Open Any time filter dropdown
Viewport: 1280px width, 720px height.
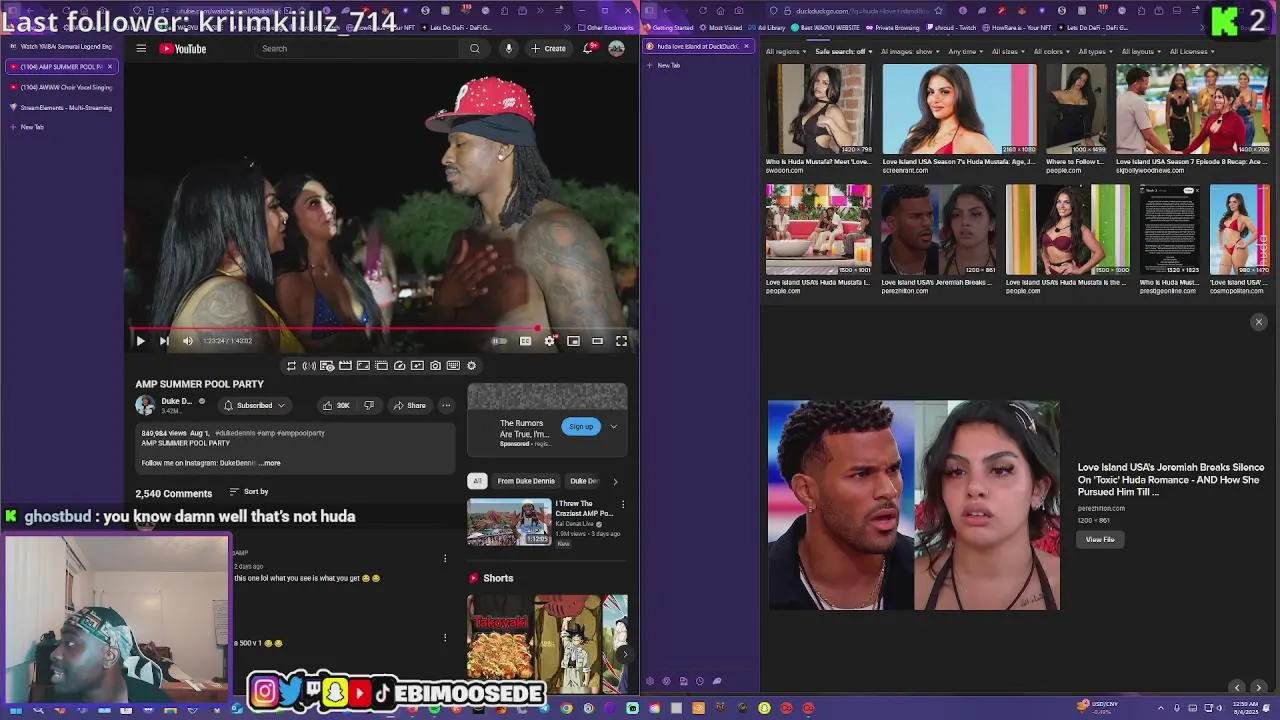click(x=964, y=52)
